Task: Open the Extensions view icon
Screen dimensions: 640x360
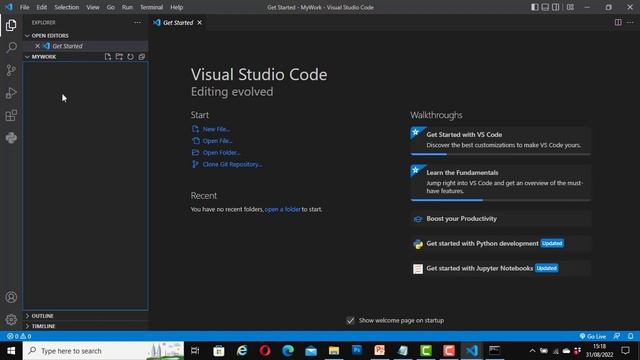Action: coord(11,116)
